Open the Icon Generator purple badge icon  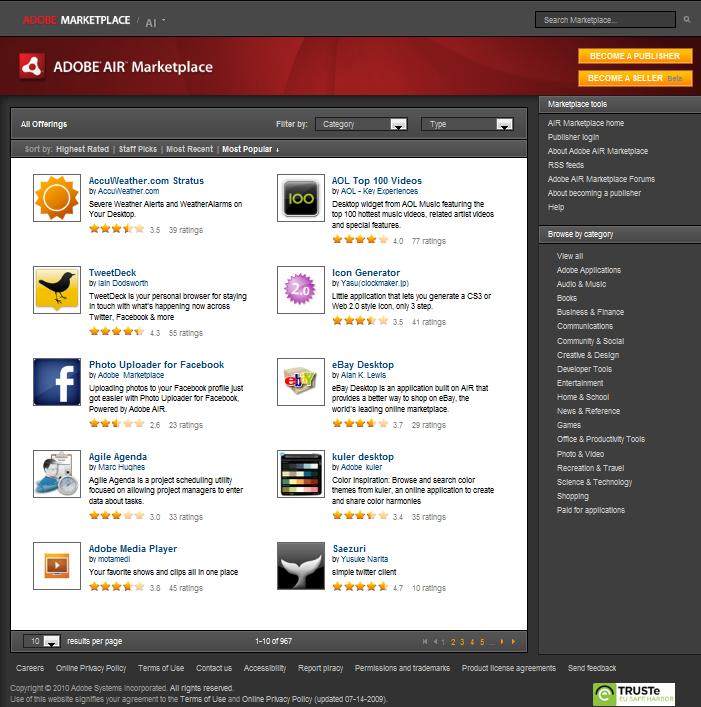point(301,290)
